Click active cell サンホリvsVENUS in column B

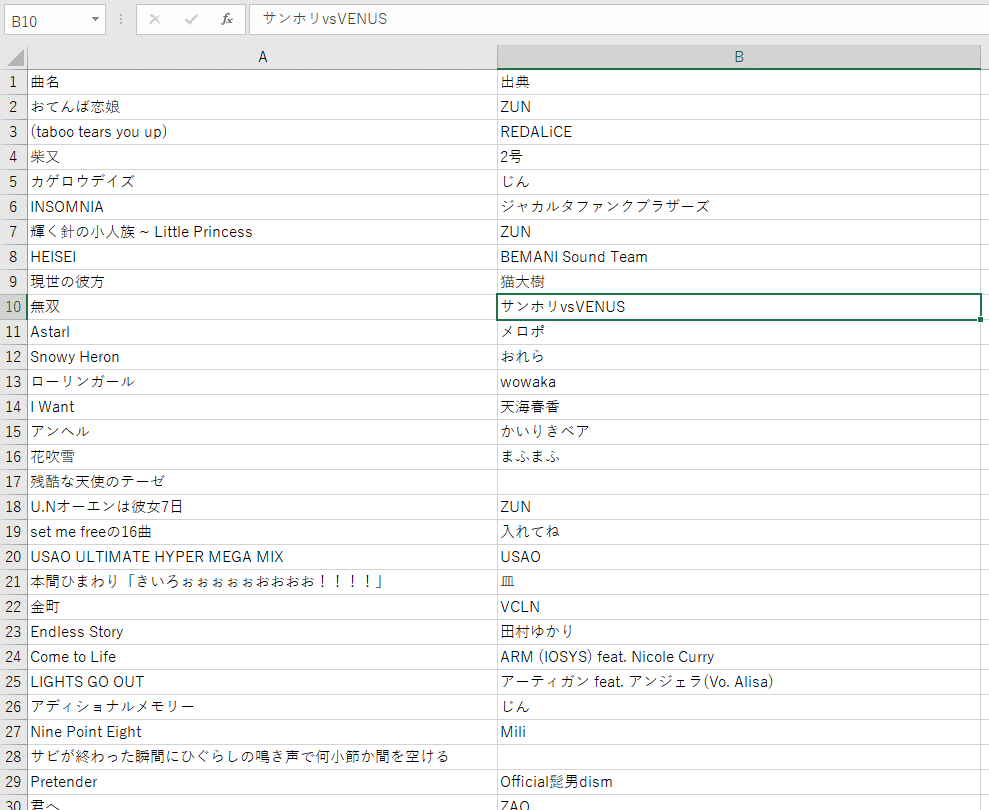pyautogui.click(x=739, y=307)
